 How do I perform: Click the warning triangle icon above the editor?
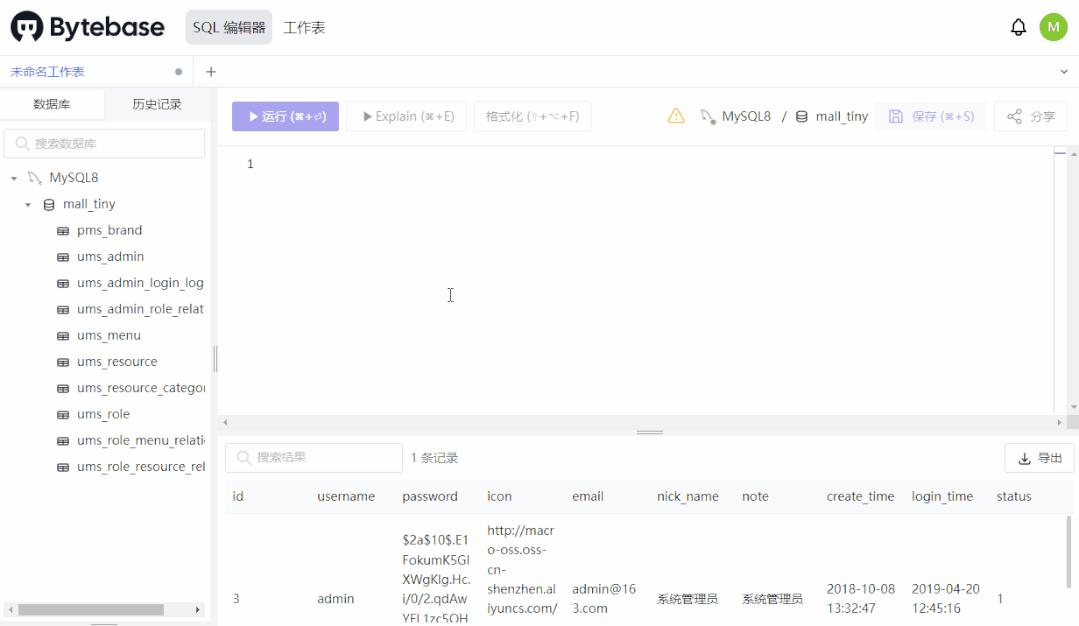point(676,116)
